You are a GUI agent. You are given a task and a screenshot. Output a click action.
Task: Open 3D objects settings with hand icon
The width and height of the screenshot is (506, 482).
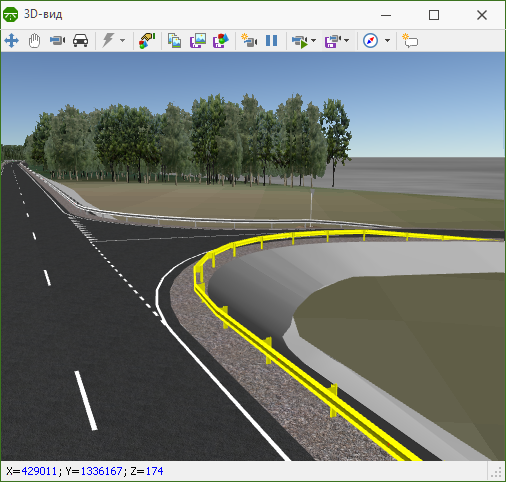(147, 41)
